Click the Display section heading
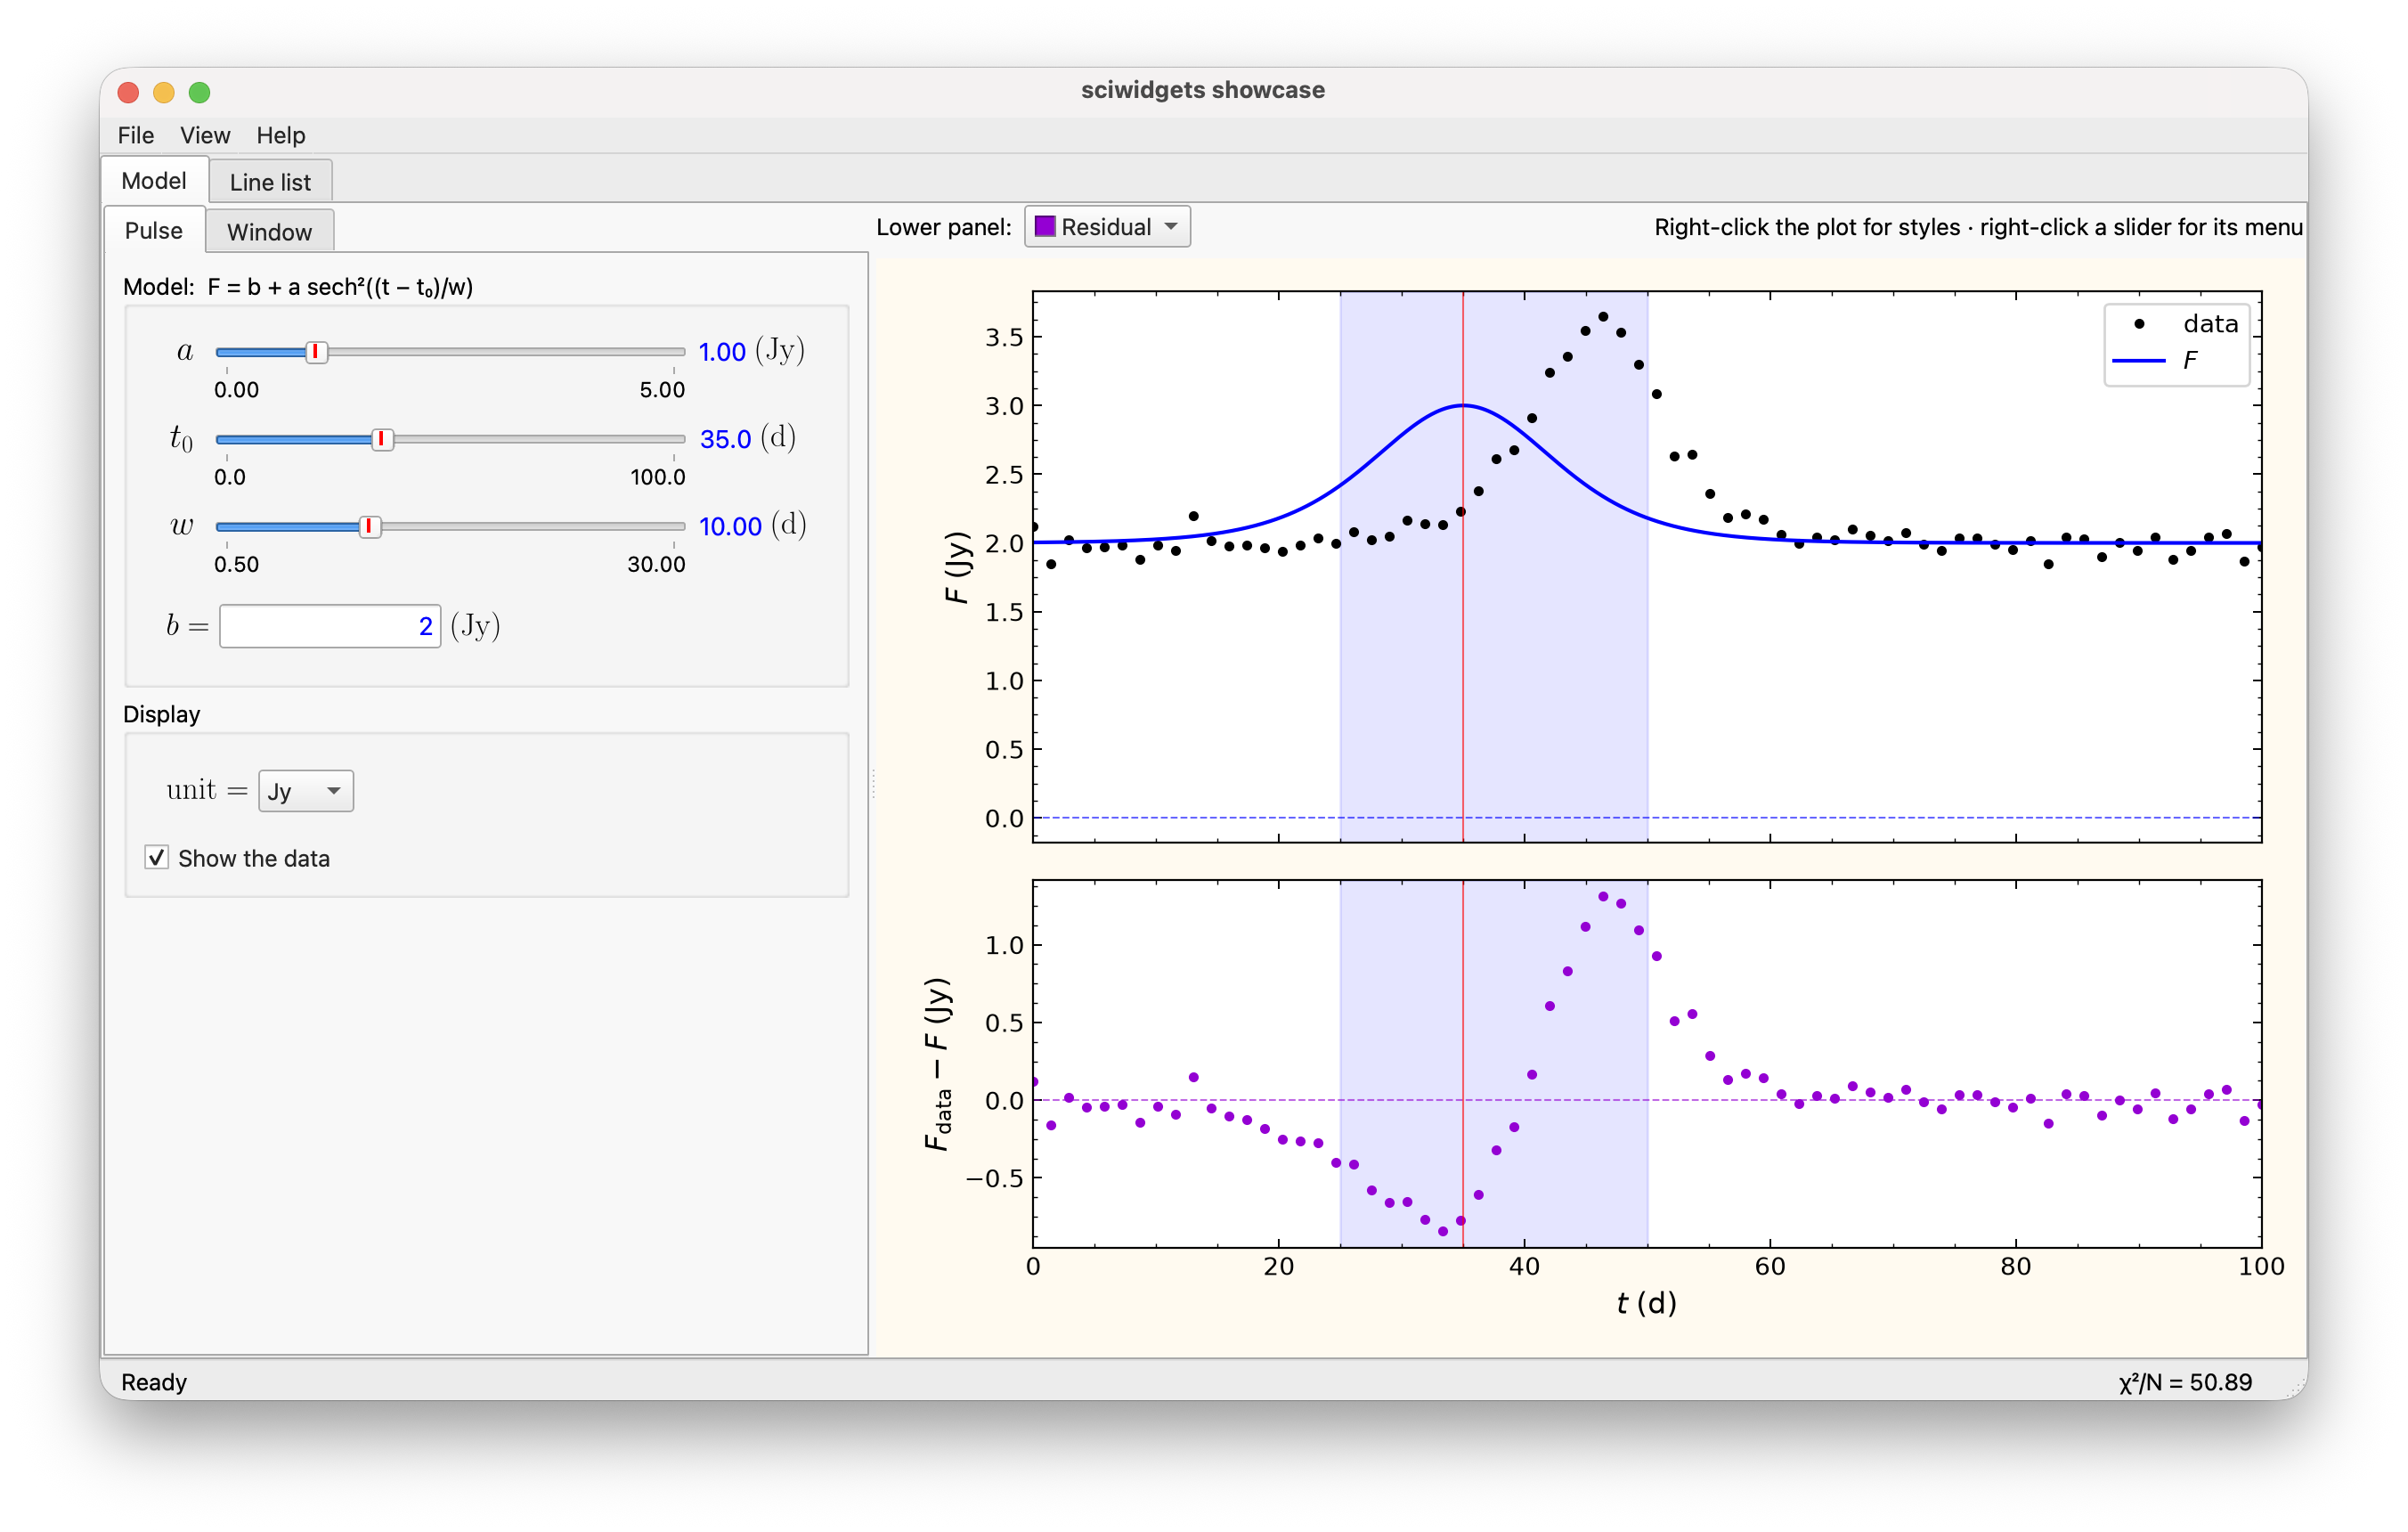 [x=161, y=714]
